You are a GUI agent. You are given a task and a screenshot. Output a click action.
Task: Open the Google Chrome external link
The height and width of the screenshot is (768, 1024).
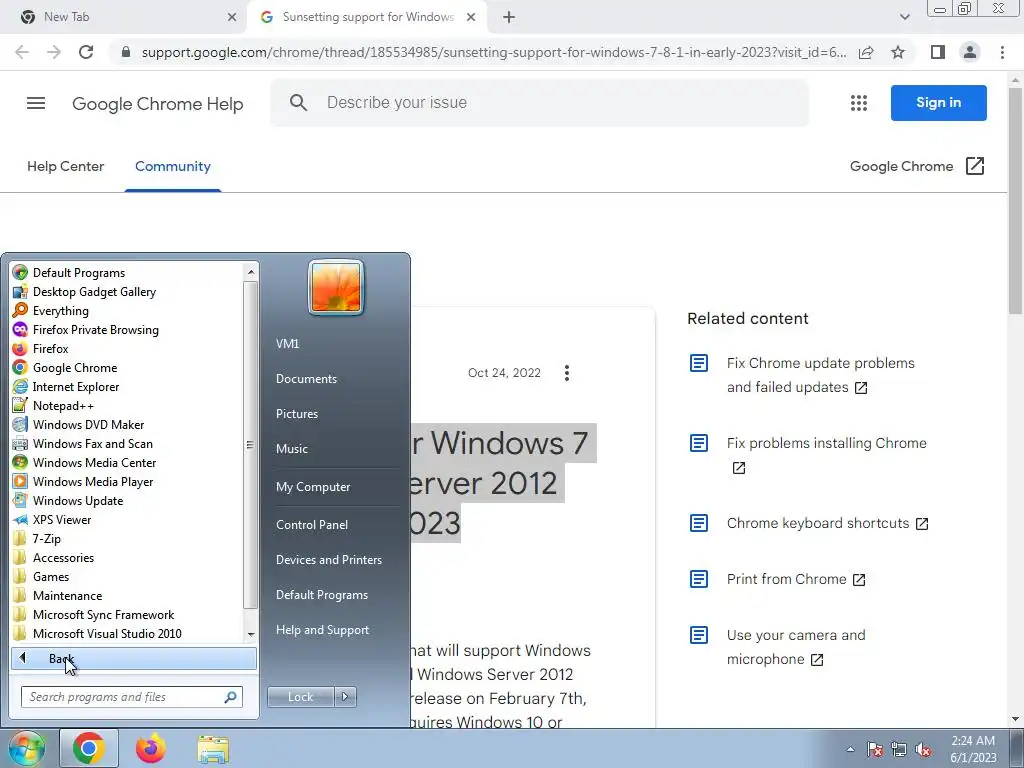point(917,167)
